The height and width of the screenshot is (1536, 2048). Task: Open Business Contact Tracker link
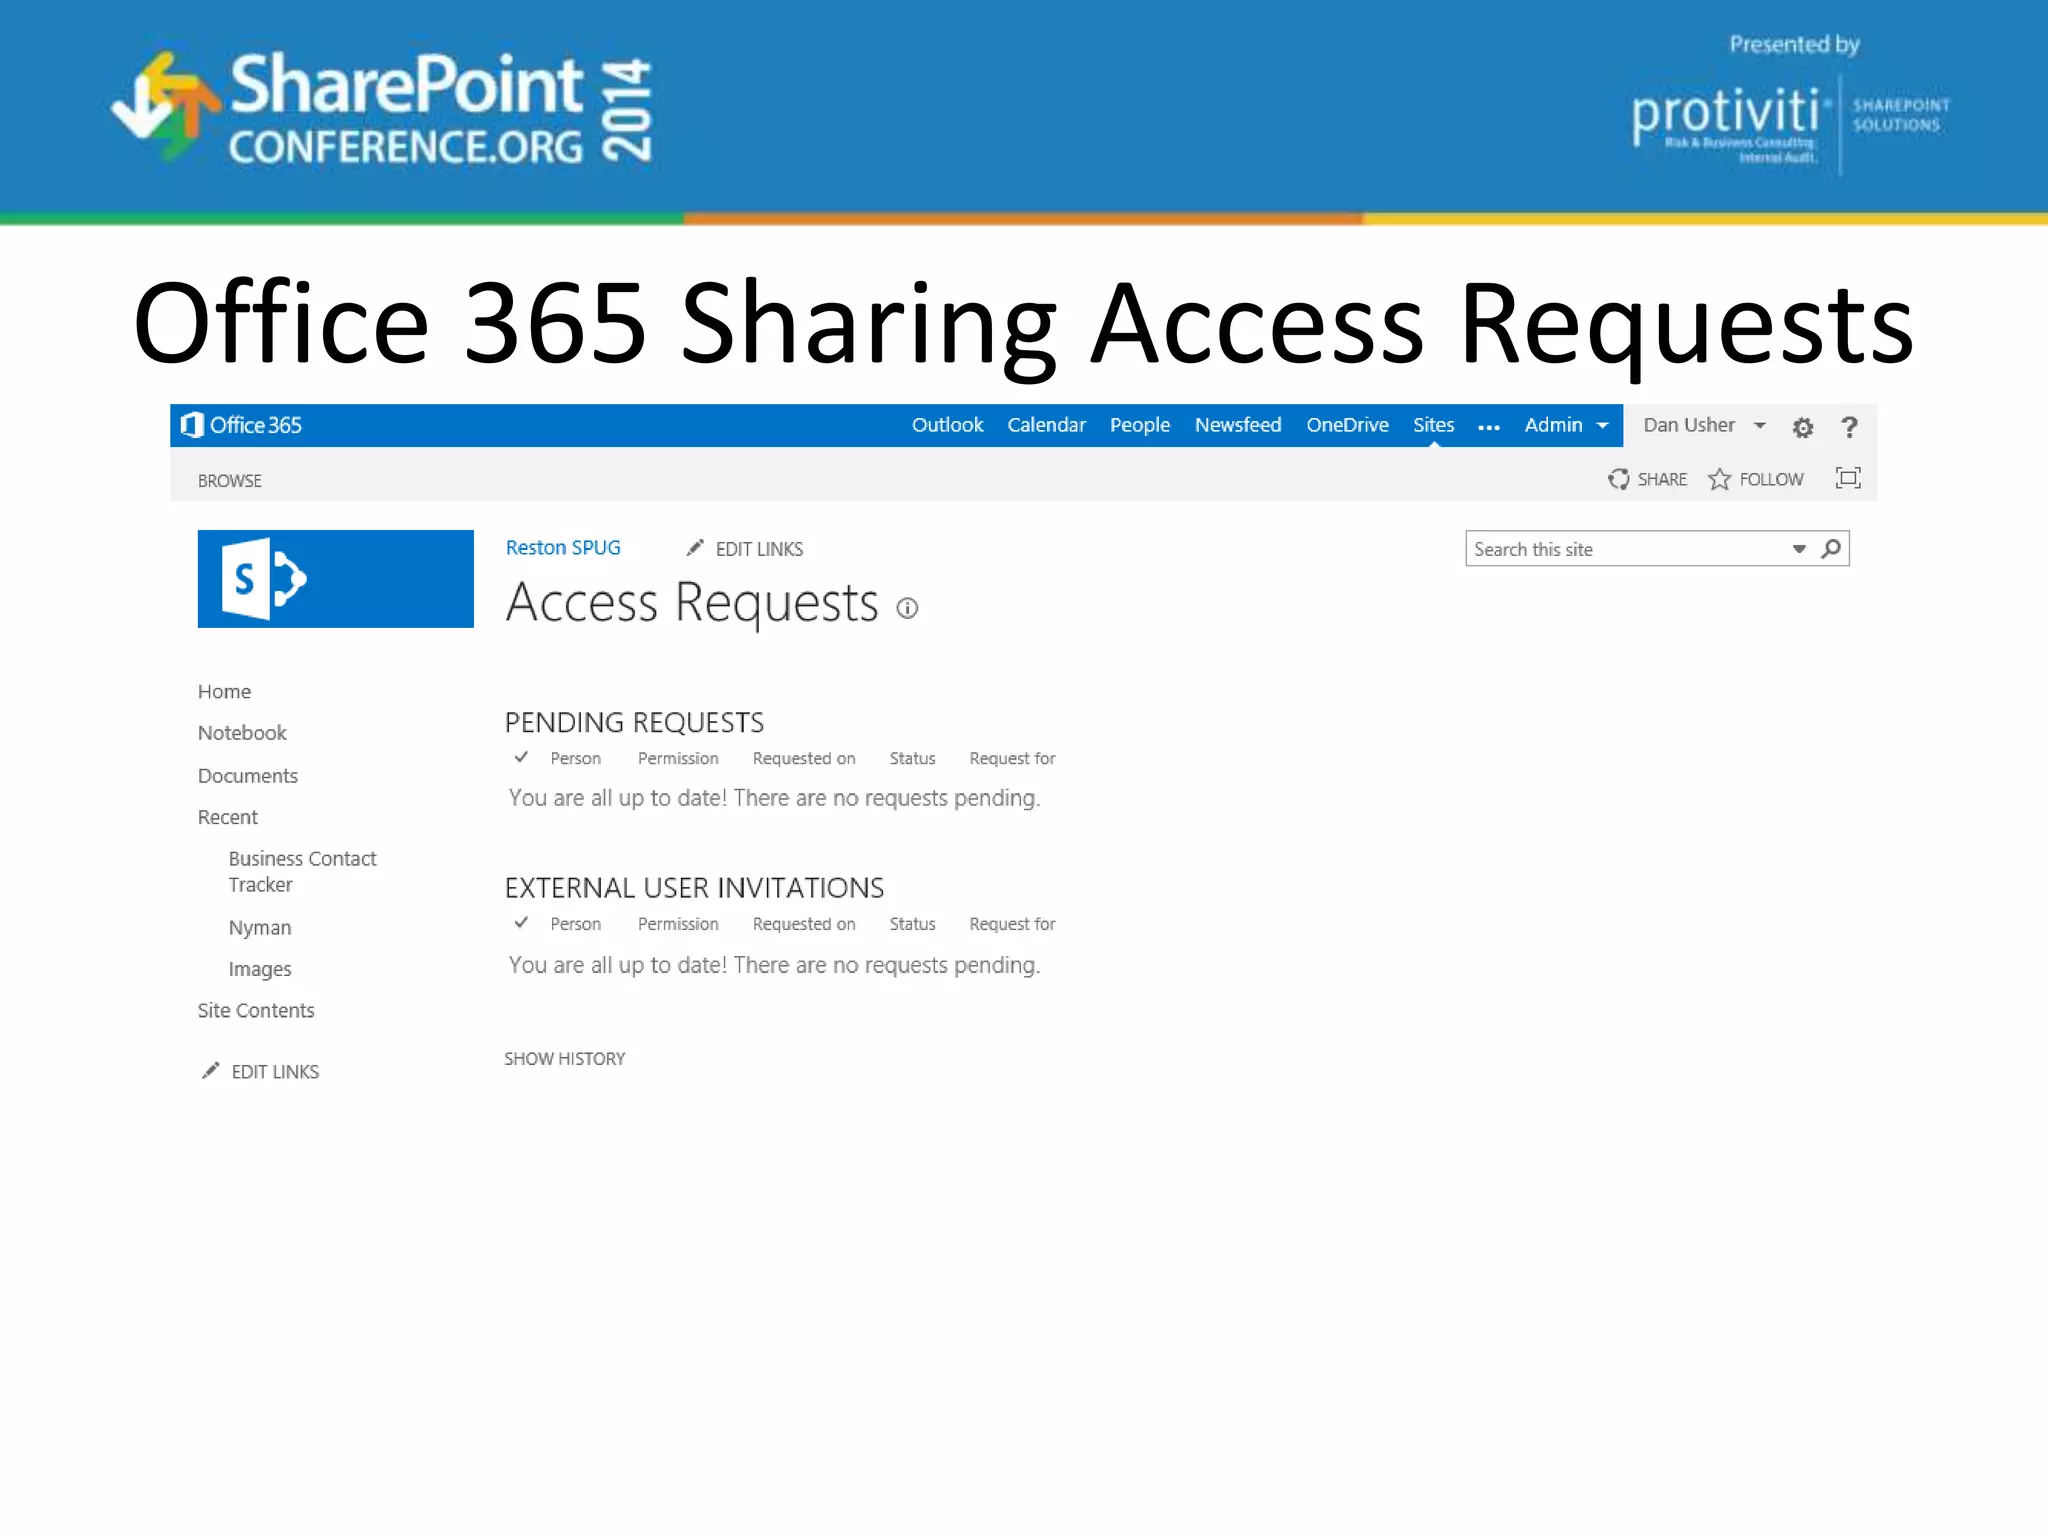tap(302, 871)
